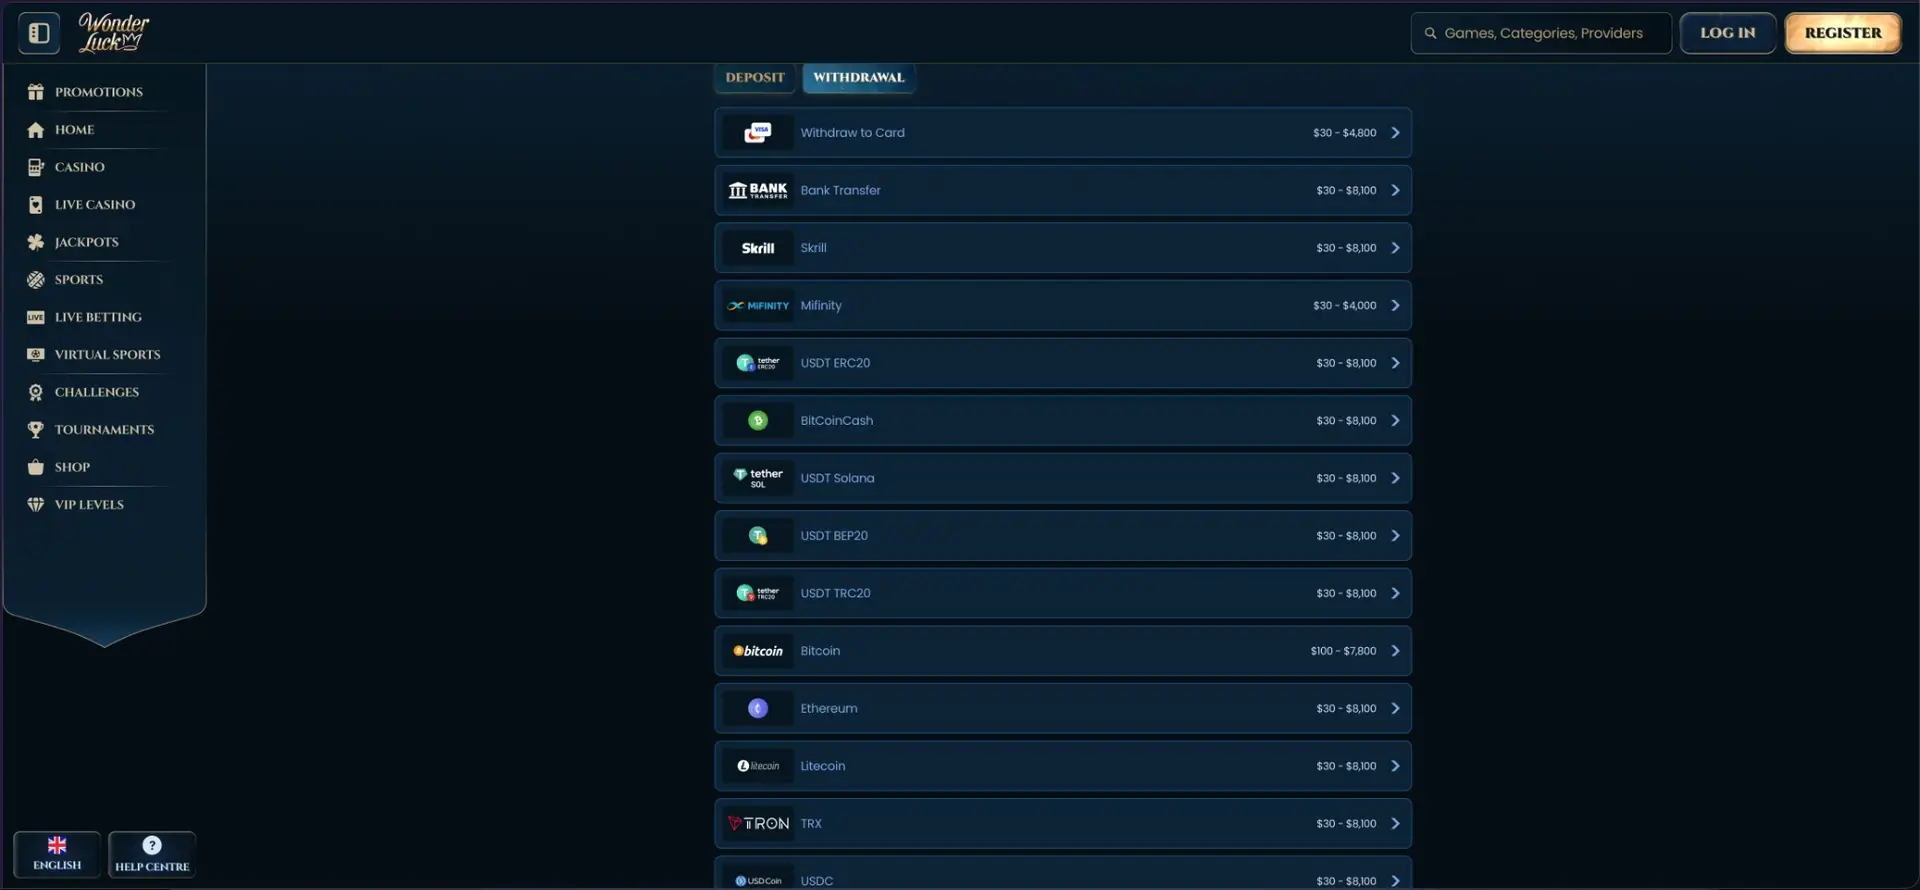The height and width of the screenshot is (890, 1920).
Task: Select the BitCoinCash withdrawal row
Action: pos(1063,421)
